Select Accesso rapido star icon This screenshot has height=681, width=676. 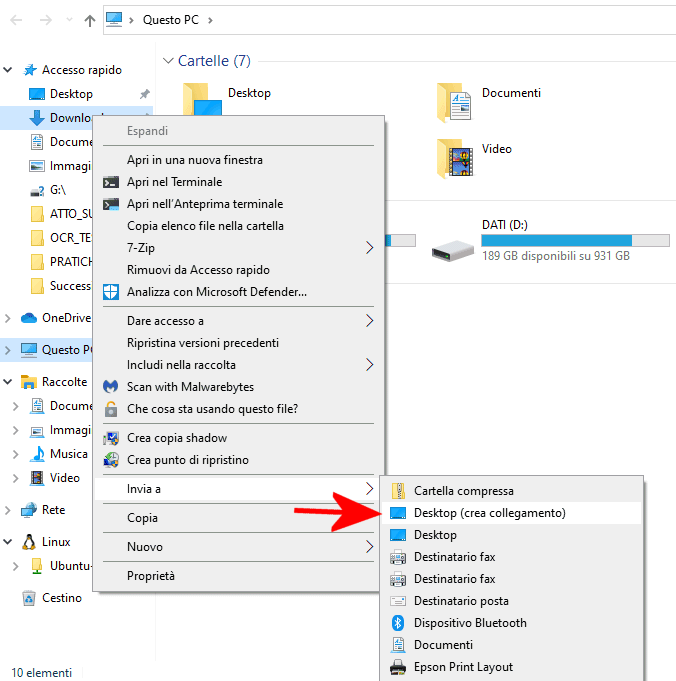pyautogui.click(x=30, y=70)
